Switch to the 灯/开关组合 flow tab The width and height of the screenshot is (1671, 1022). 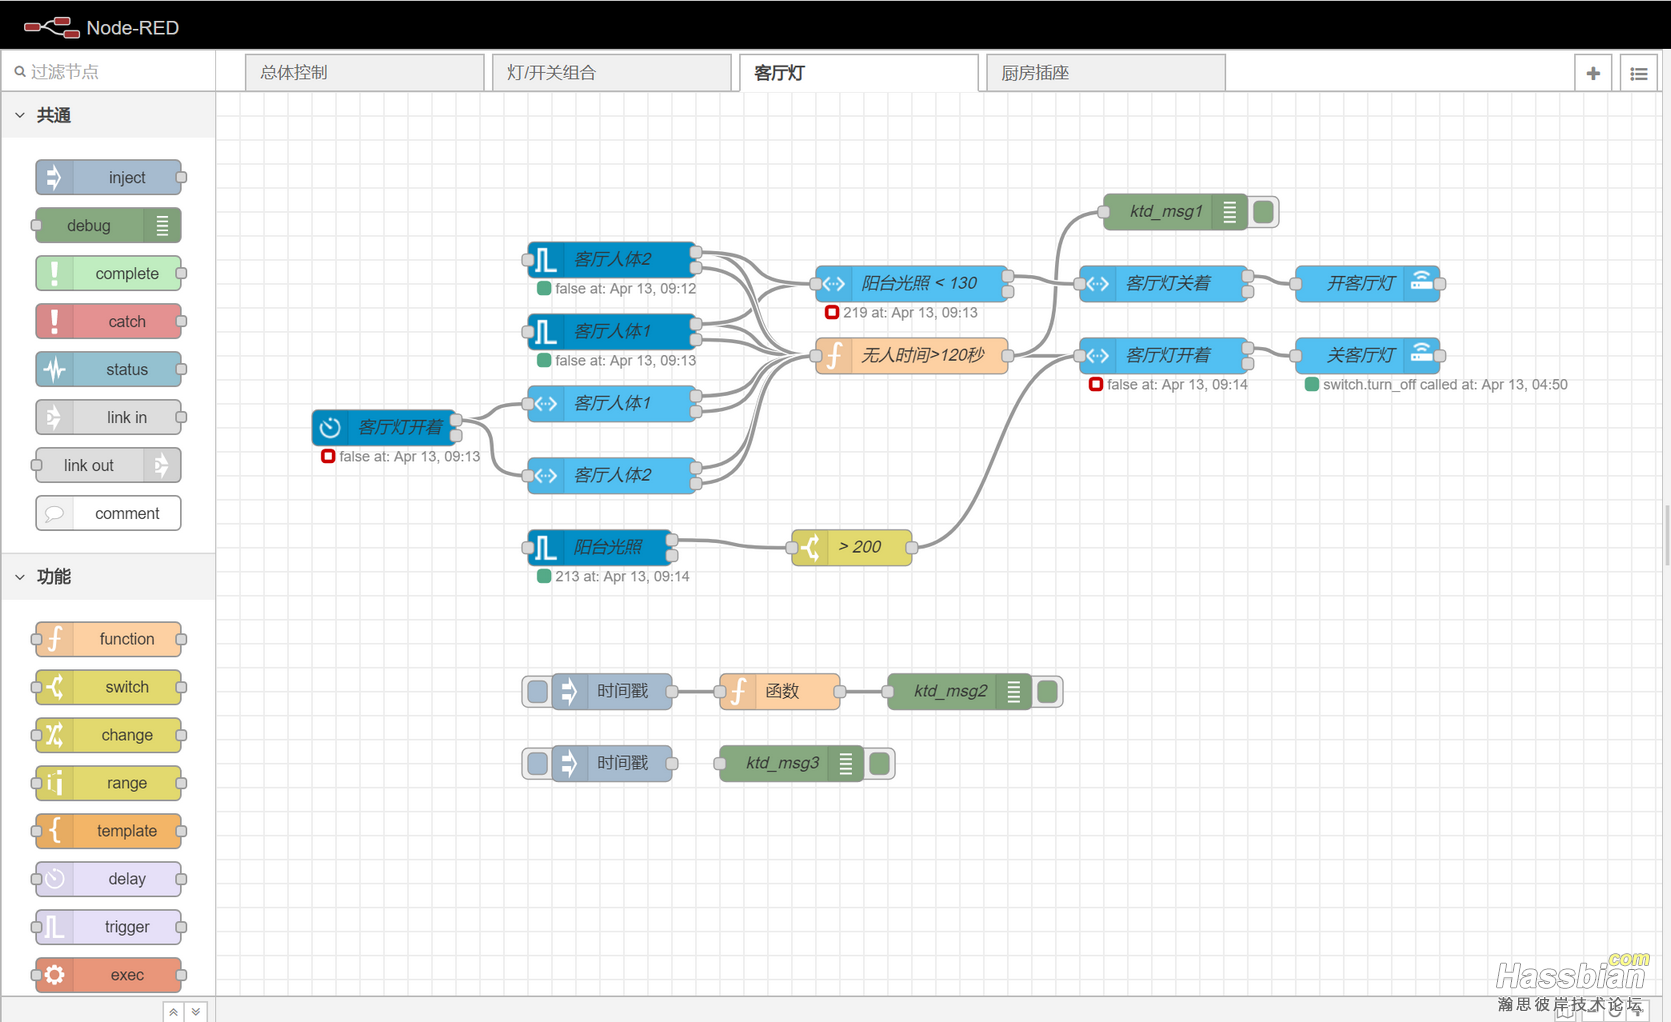[x=611, y=73]
